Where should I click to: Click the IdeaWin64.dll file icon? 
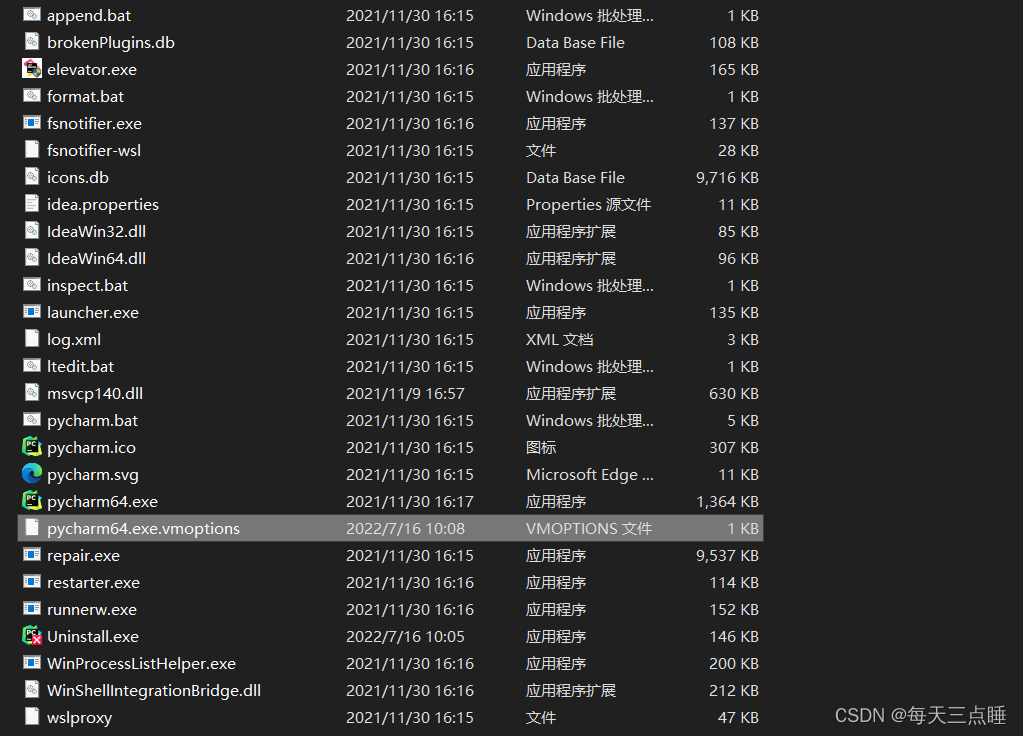32,258
